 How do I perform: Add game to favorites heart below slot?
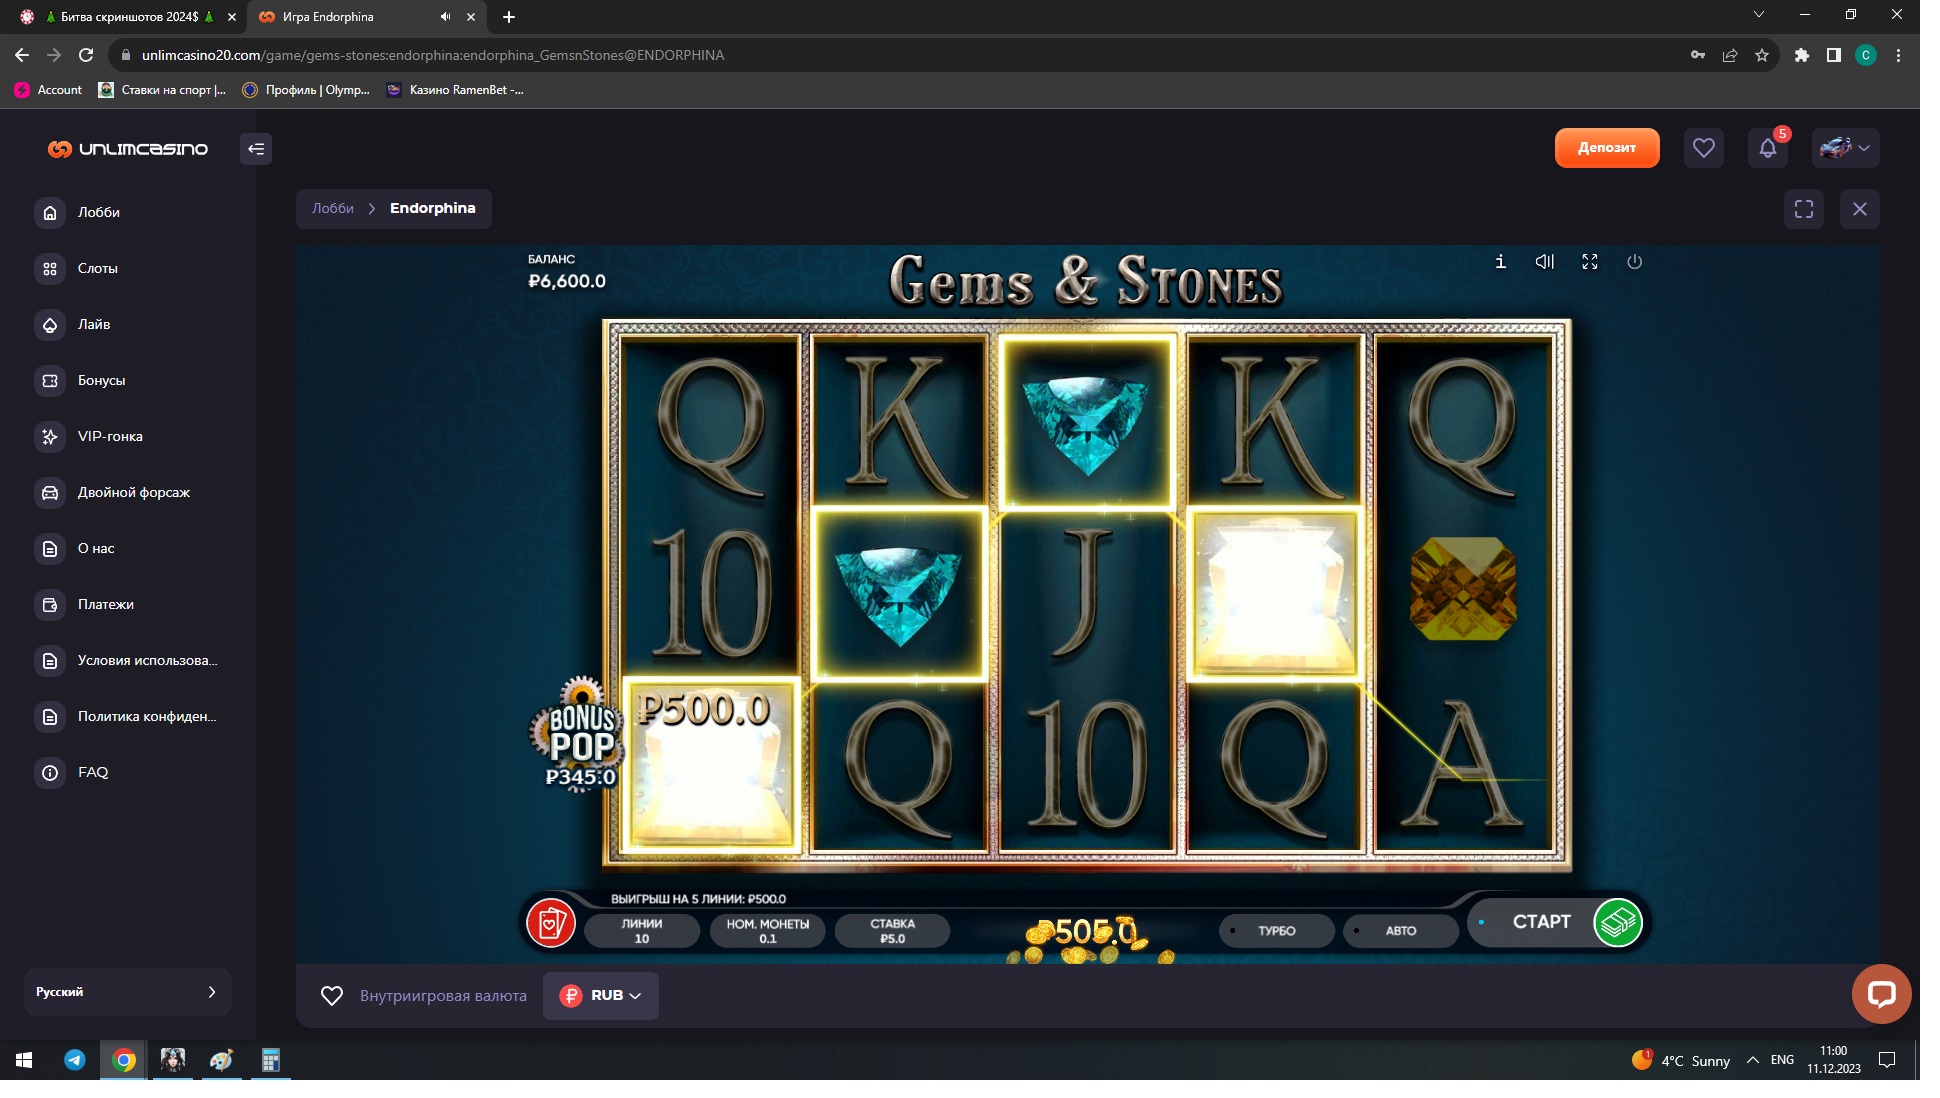pos(331,996)
